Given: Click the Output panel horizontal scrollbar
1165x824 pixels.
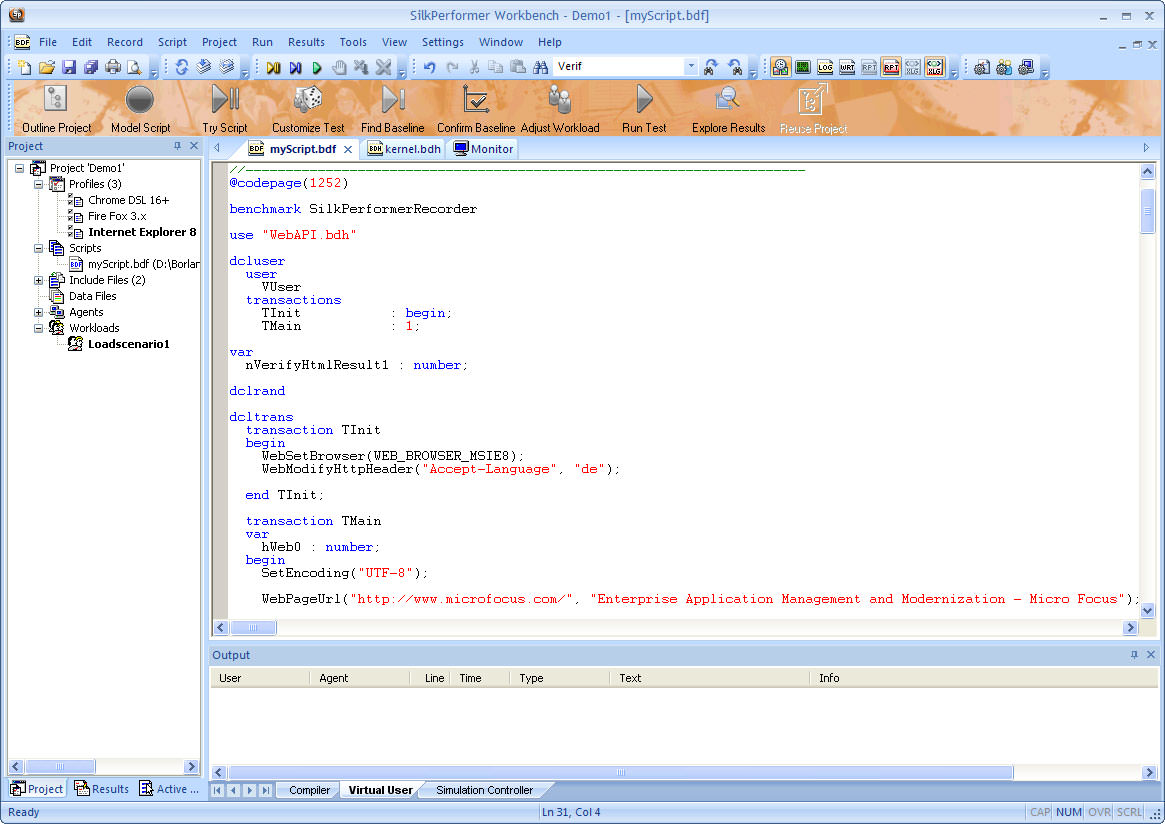Looking at the screenshot, I should coord(620,773).
